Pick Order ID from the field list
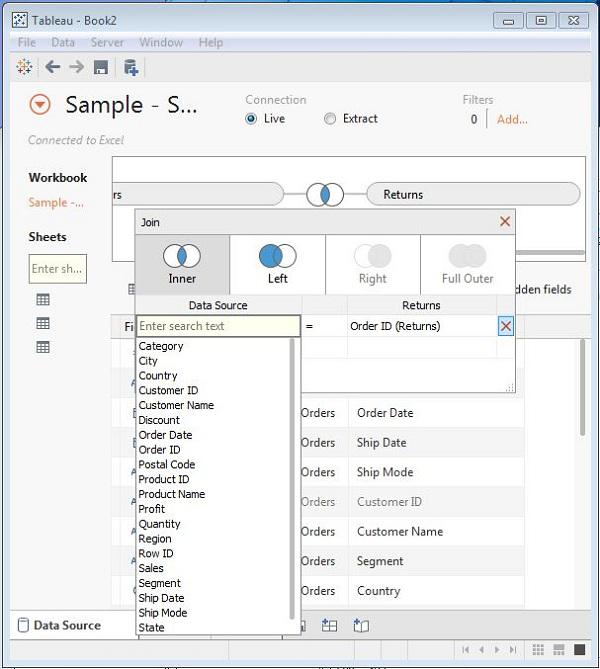This screenshot has height=669, width=600. (x=160, y=450)
